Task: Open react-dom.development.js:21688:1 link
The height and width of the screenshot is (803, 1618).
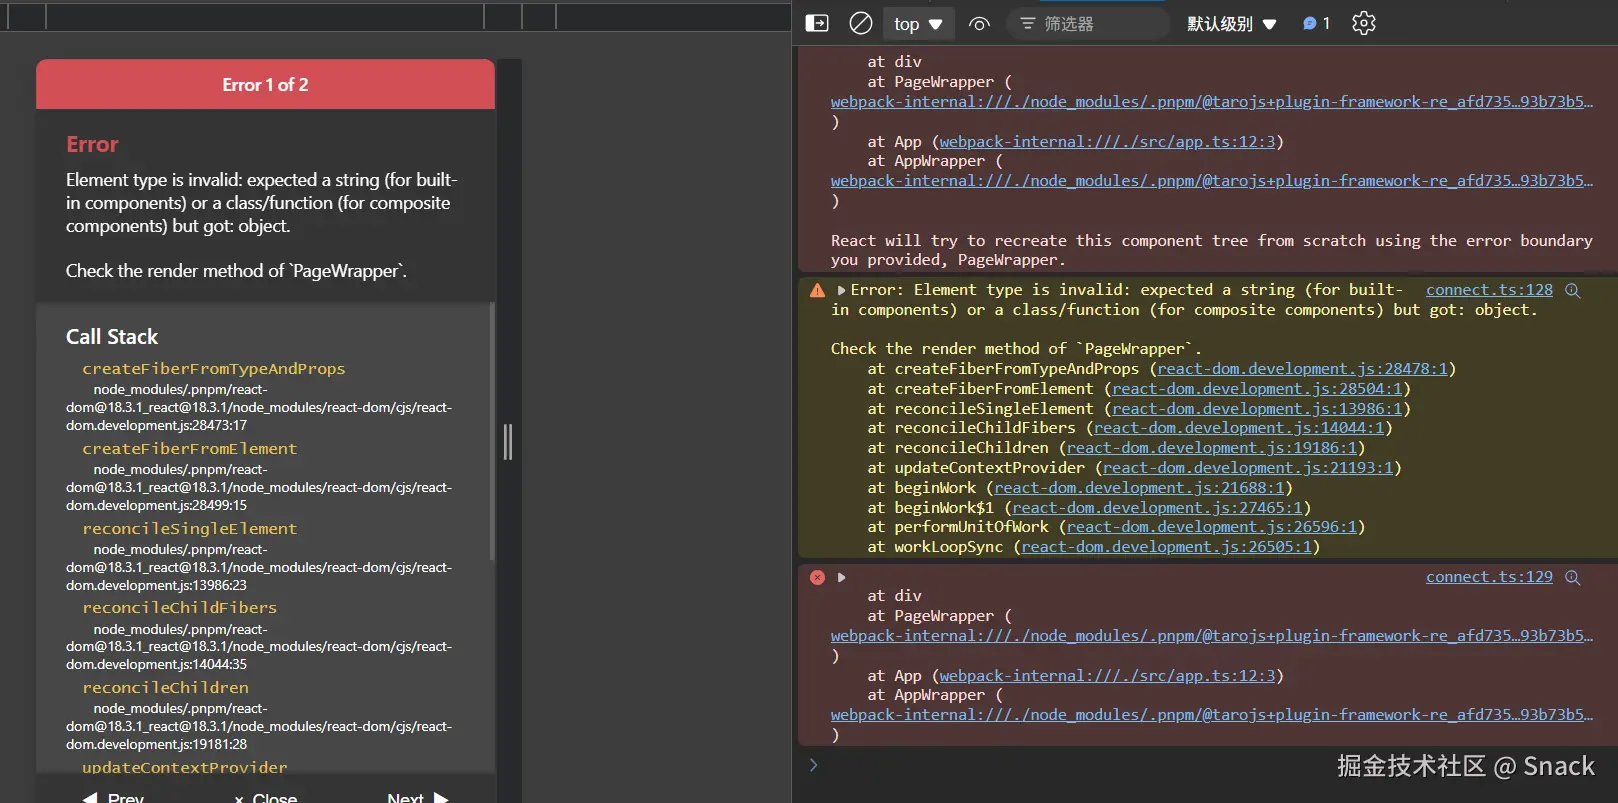Action: click(1139, 488)
